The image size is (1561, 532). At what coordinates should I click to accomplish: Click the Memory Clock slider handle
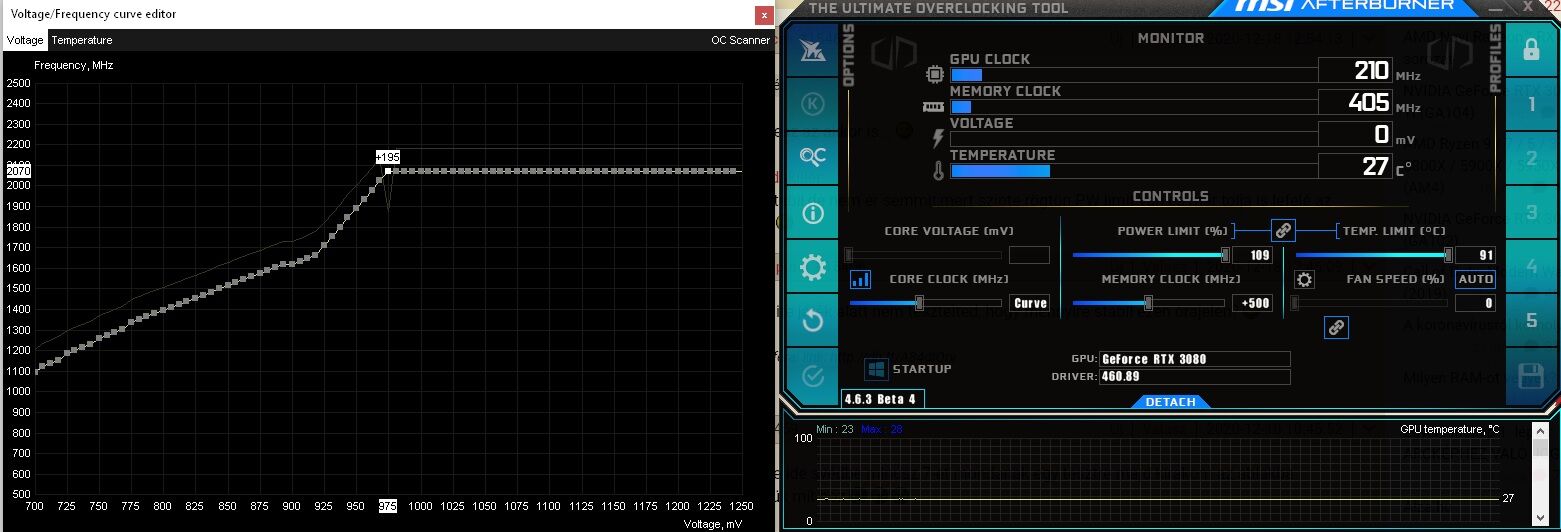(x=1148, y=303)
